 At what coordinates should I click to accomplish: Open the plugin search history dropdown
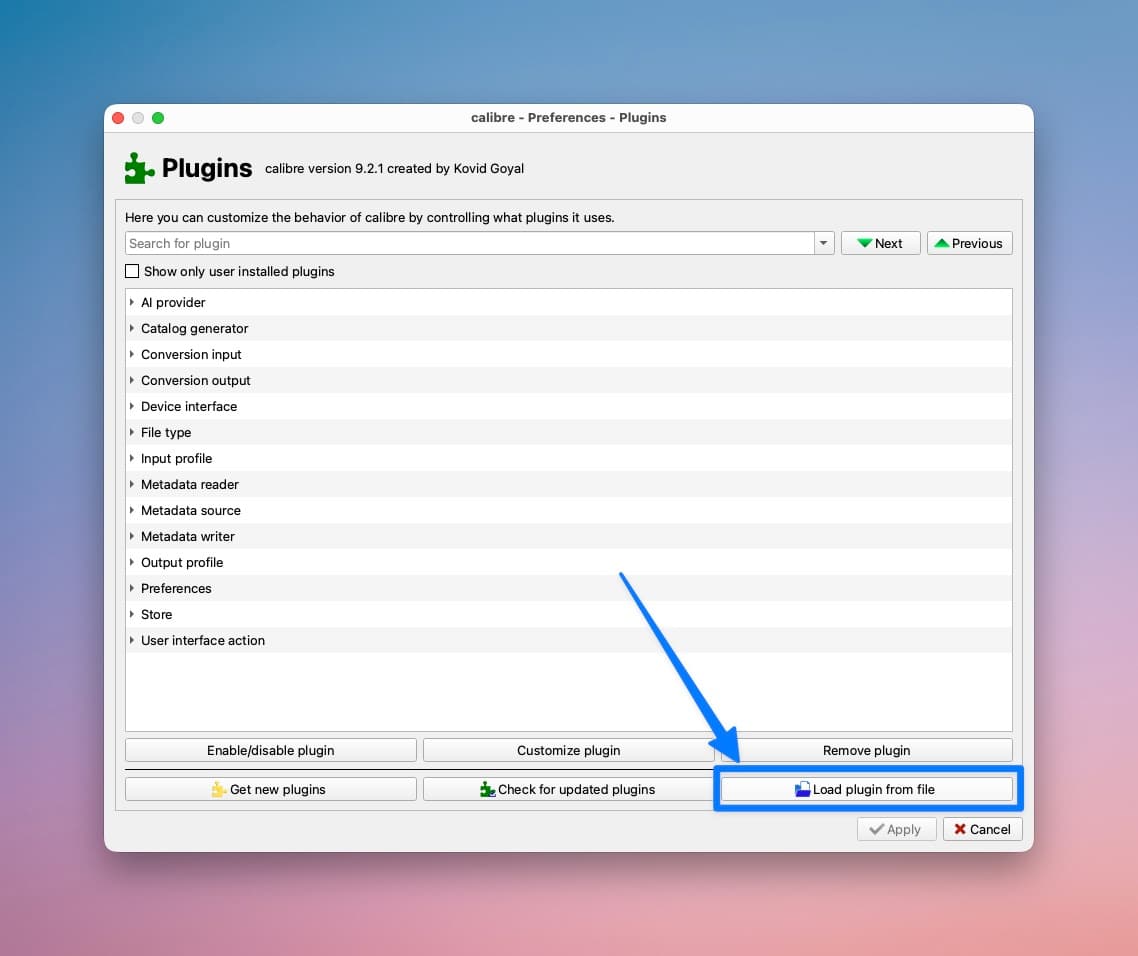824,243
